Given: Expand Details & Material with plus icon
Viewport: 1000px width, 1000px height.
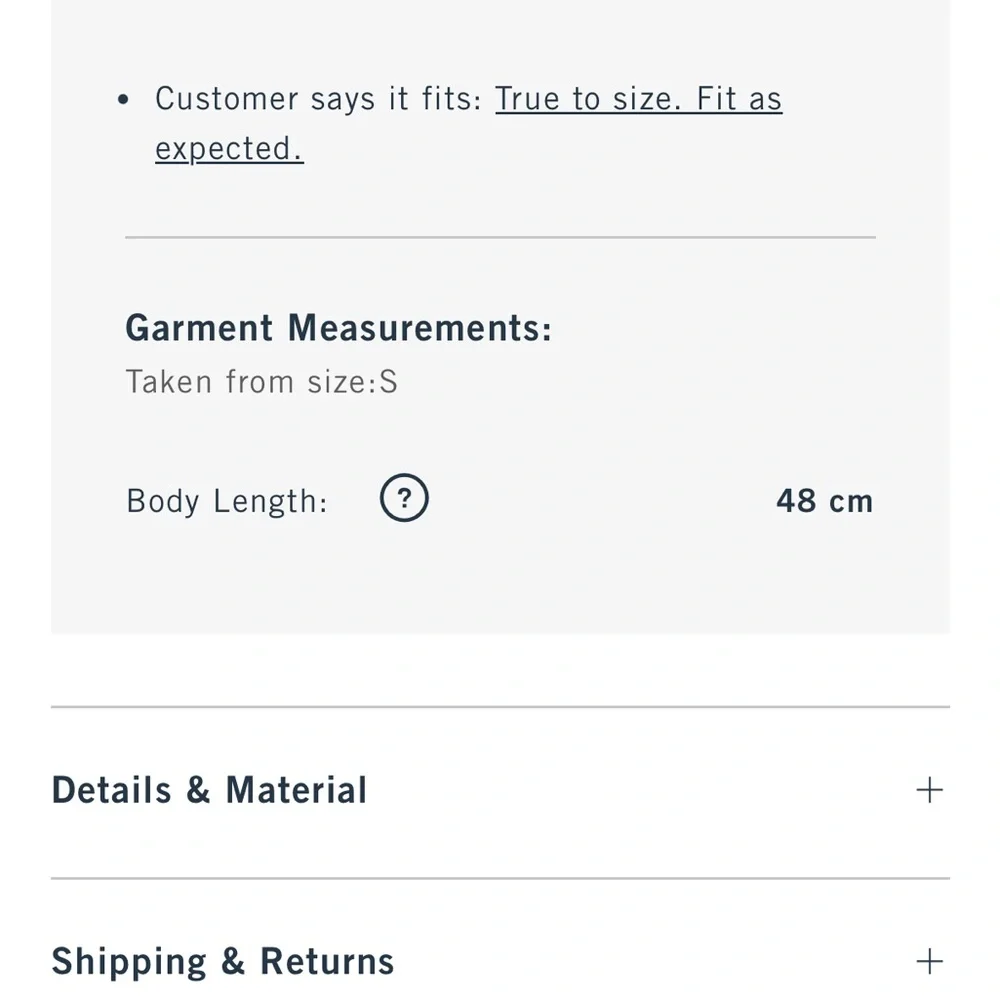Looking at the screenshot, I should click(x=929, y=790).
